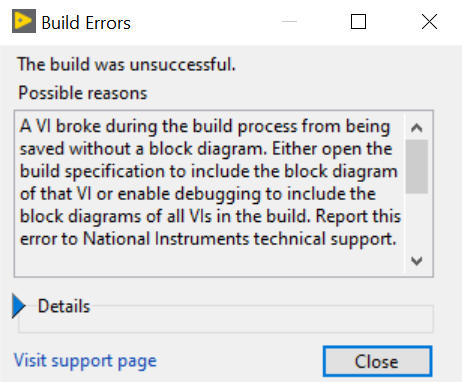
Task: Click the blank area under the reasons text
Action: [210, 262]
